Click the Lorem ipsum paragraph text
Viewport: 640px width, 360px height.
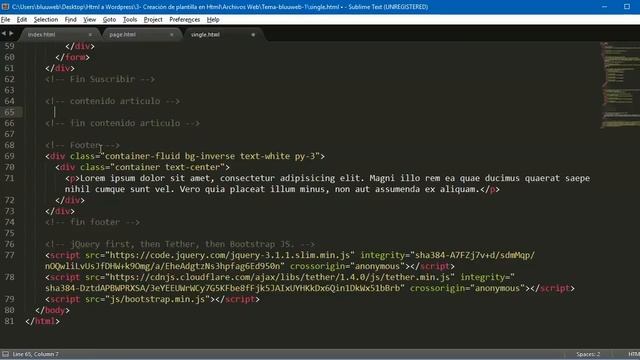[x=327, y=184]
